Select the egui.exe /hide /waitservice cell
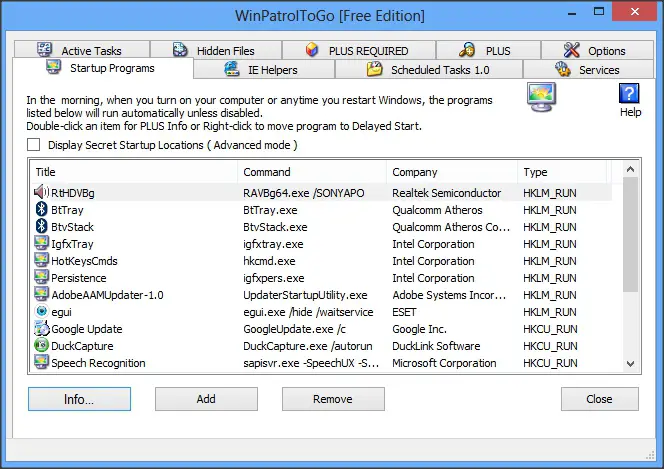Screen dimensions: 664x469 (x=308, y=312)
